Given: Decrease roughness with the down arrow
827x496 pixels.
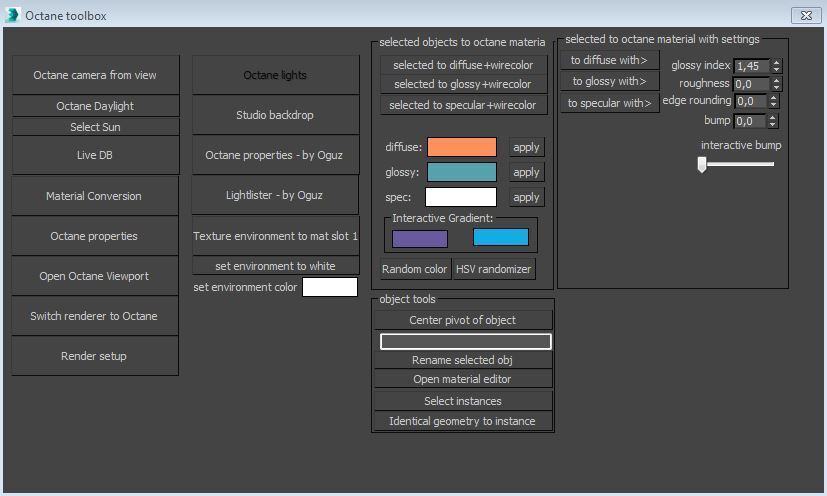Looking at the screenshot, I should click(x=776, y=88).
